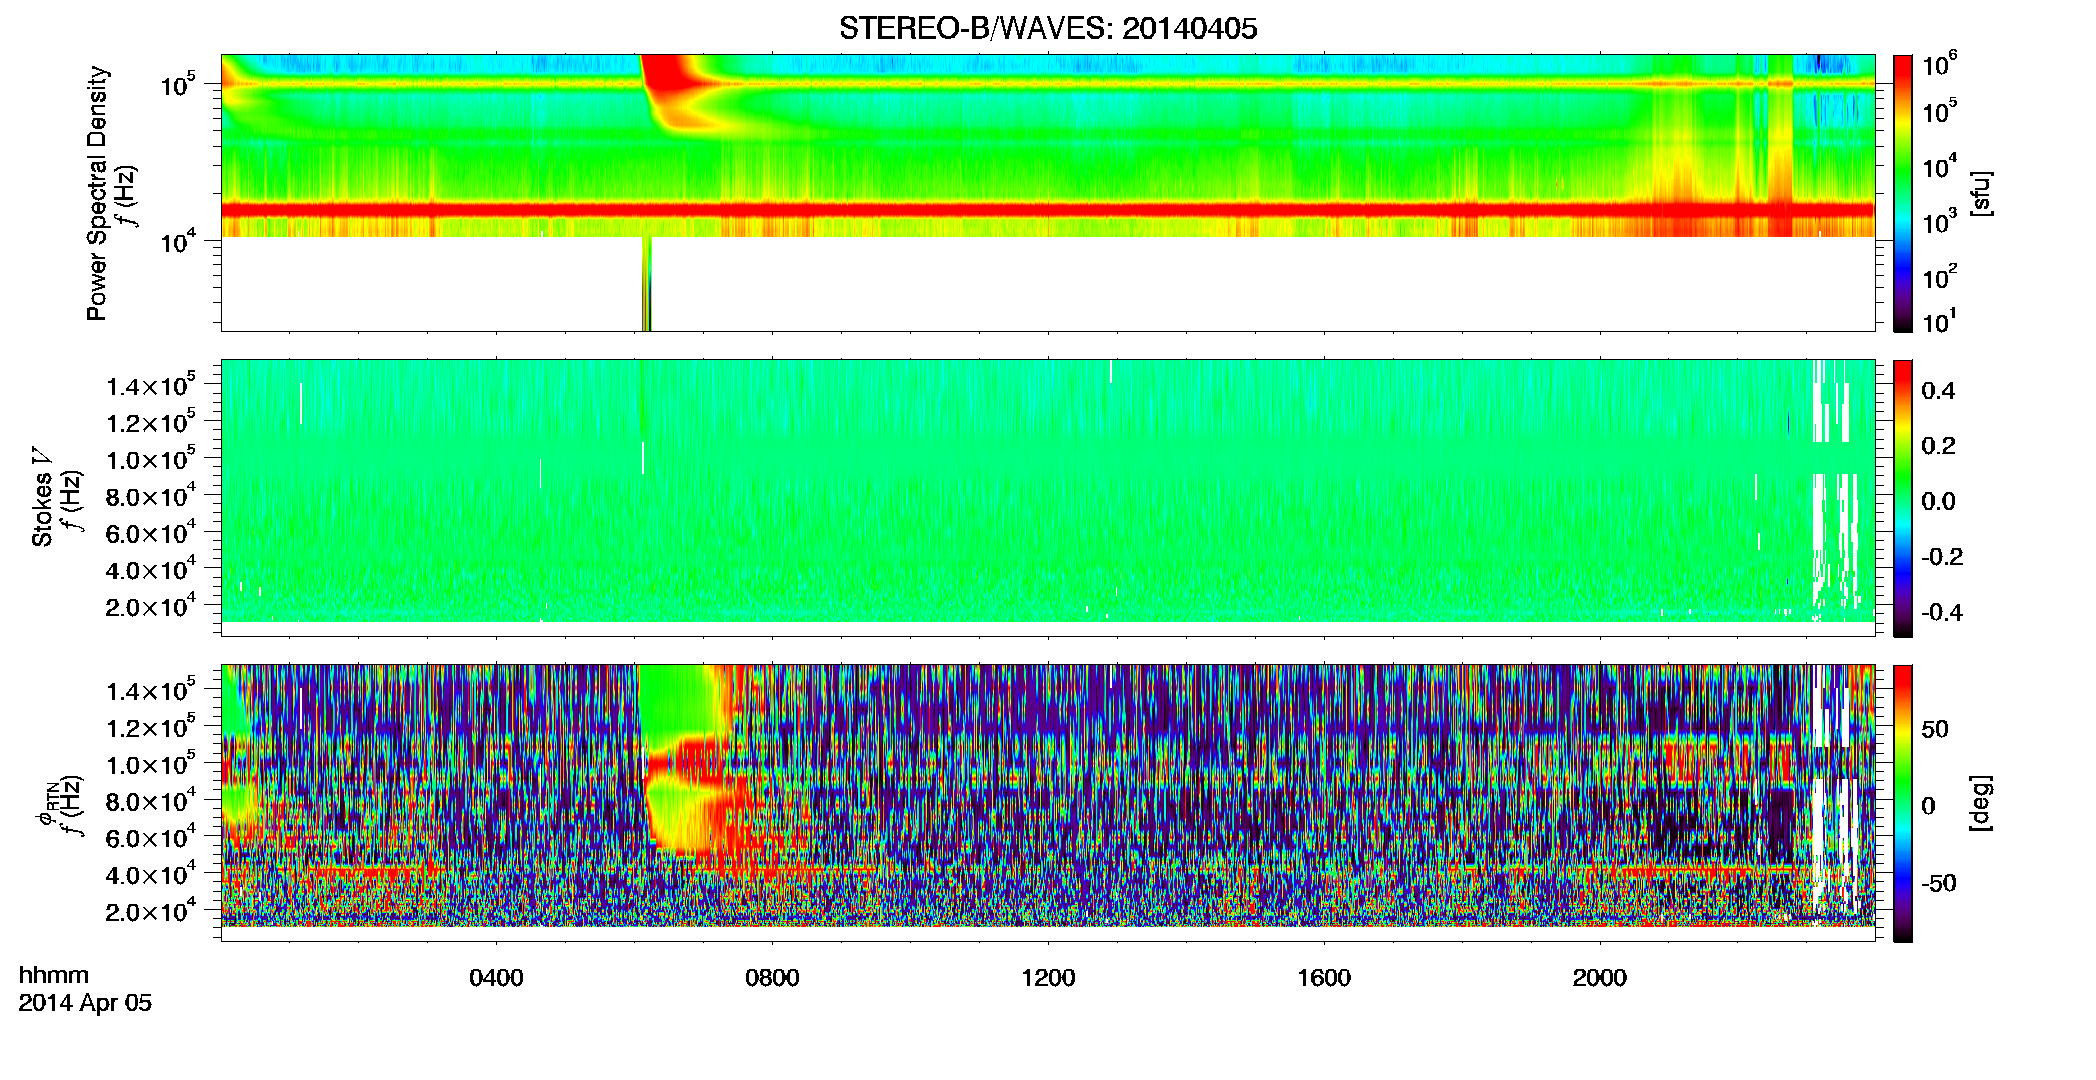This screenshot has height=1080, width=2096.
Task: Click the [sfu] units label
Action: (x=1981, y=193)
